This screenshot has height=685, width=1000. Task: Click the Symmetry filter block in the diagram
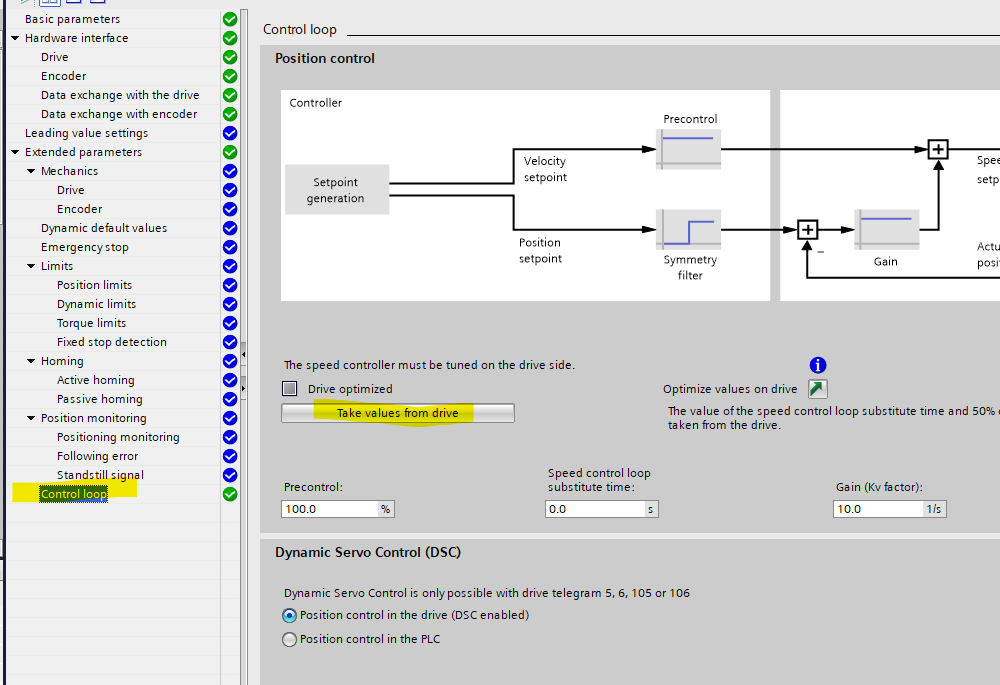(688, 230)
